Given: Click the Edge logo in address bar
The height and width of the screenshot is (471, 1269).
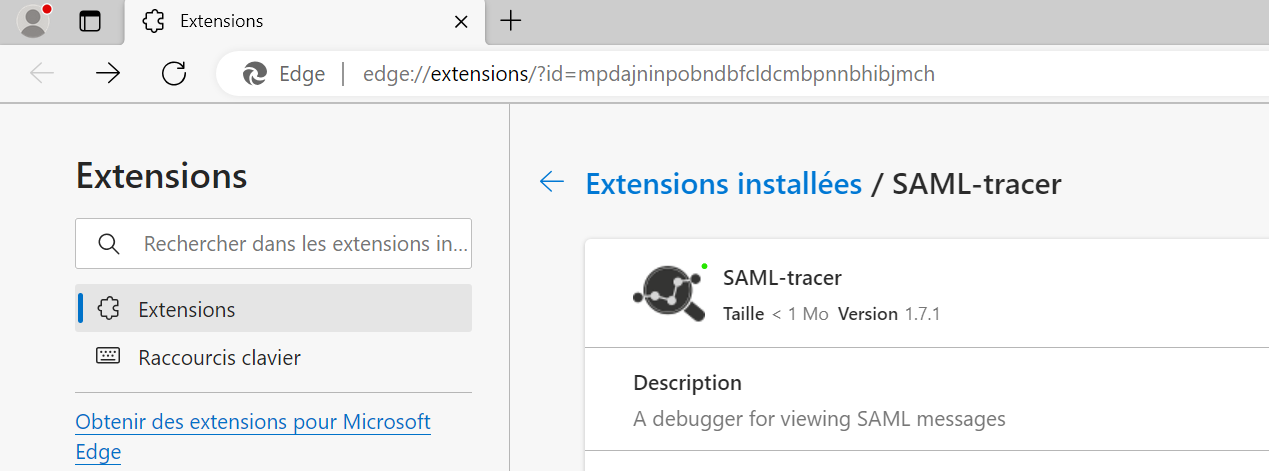Looking at the screenshot, I should (x=256, y=74).
